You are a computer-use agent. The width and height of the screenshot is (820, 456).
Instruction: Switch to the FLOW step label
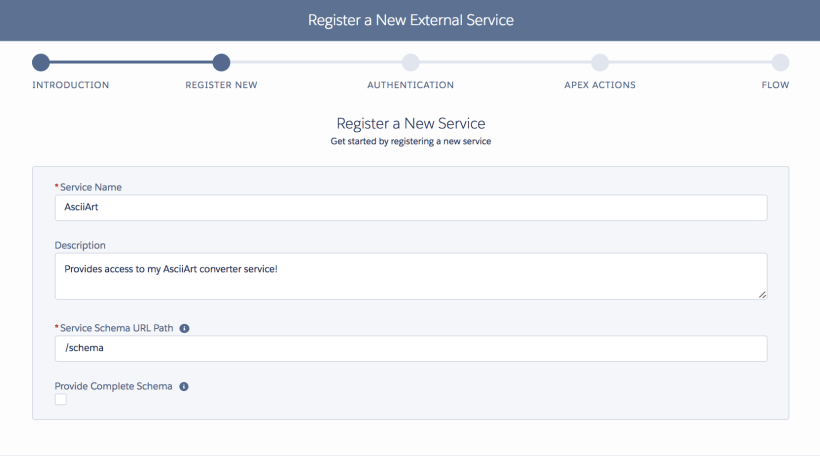click(775, 85)
